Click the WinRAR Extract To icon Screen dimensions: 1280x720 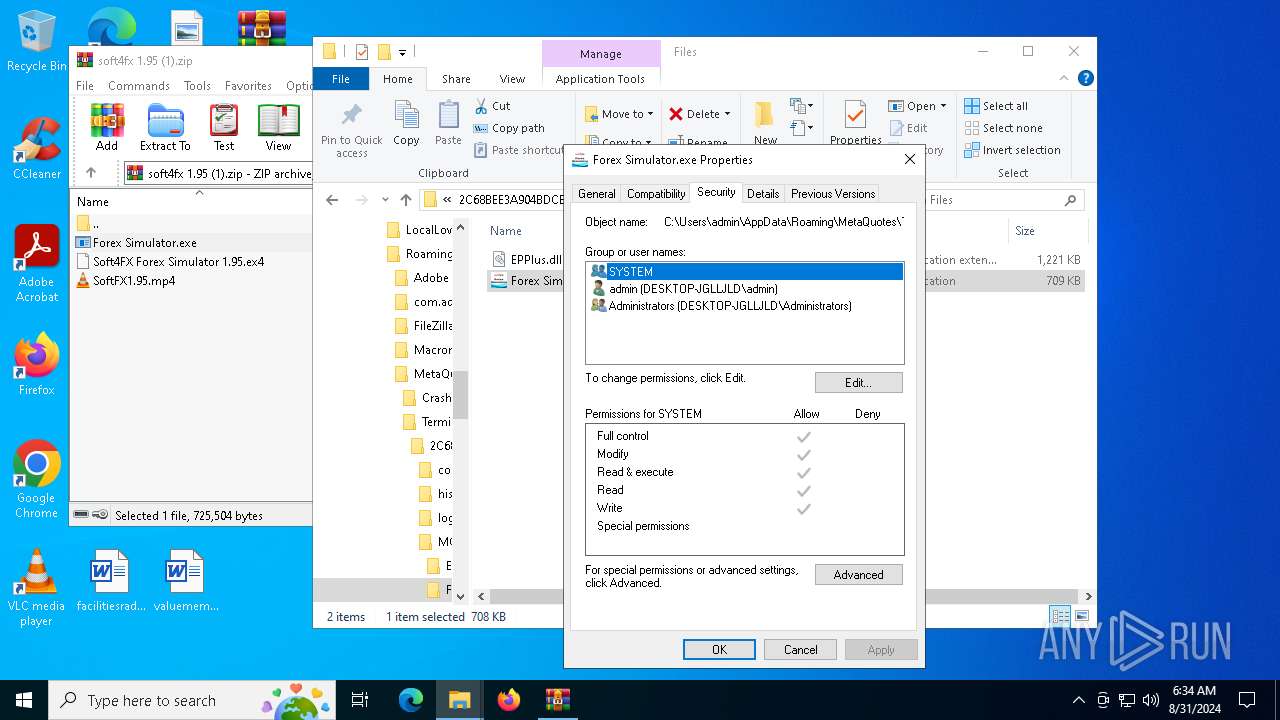point(165,127)
